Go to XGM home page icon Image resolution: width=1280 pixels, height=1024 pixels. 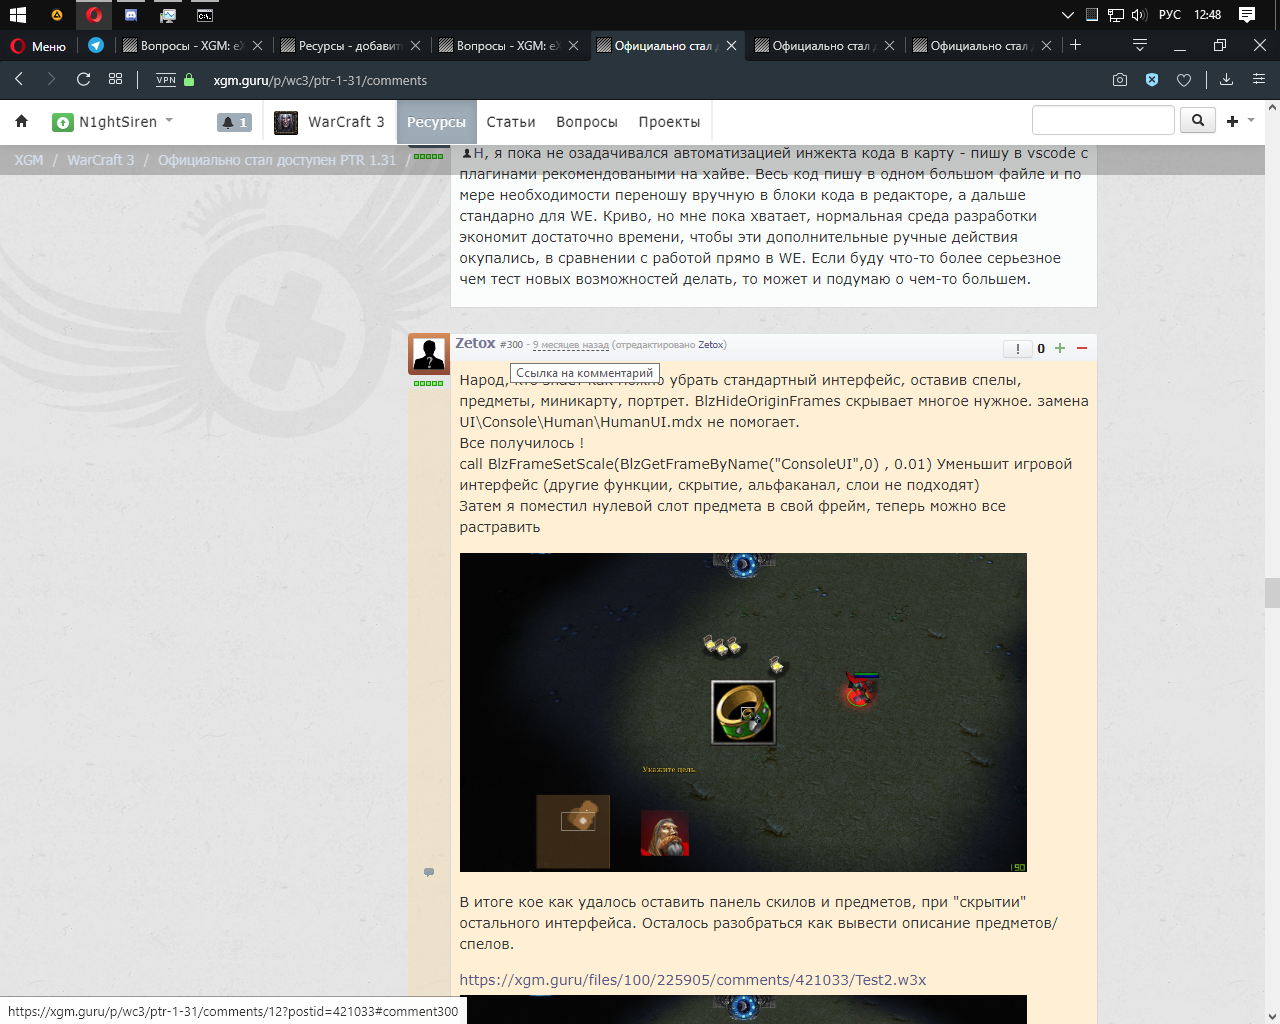21,122
